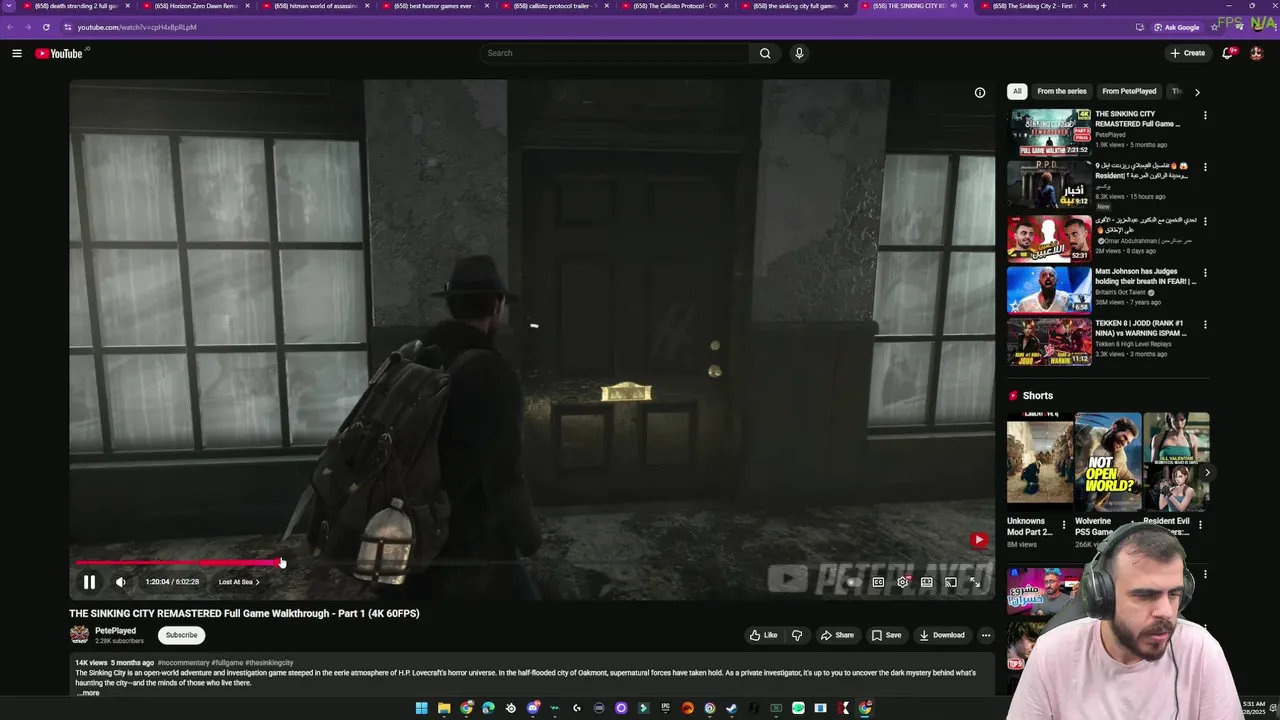Switch to the 'Horizon Zero Dawn' tab

click(196, 6)
